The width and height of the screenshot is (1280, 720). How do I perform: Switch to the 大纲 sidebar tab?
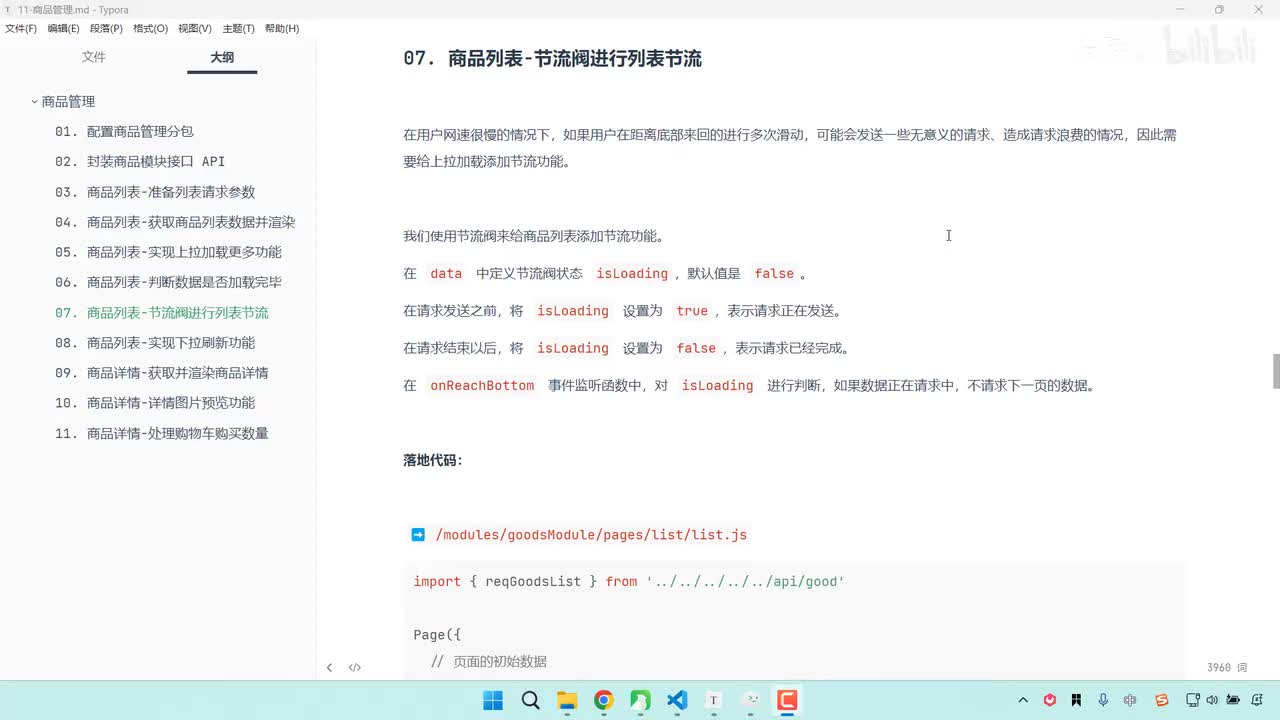(222, 57)
